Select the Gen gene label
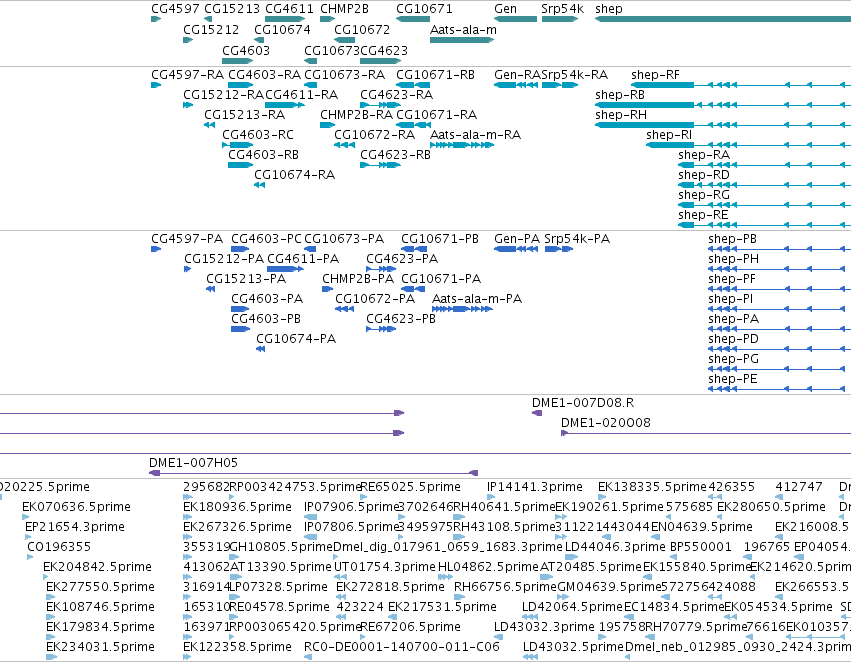Screen dimensions: 851x662 click(505, 9)
